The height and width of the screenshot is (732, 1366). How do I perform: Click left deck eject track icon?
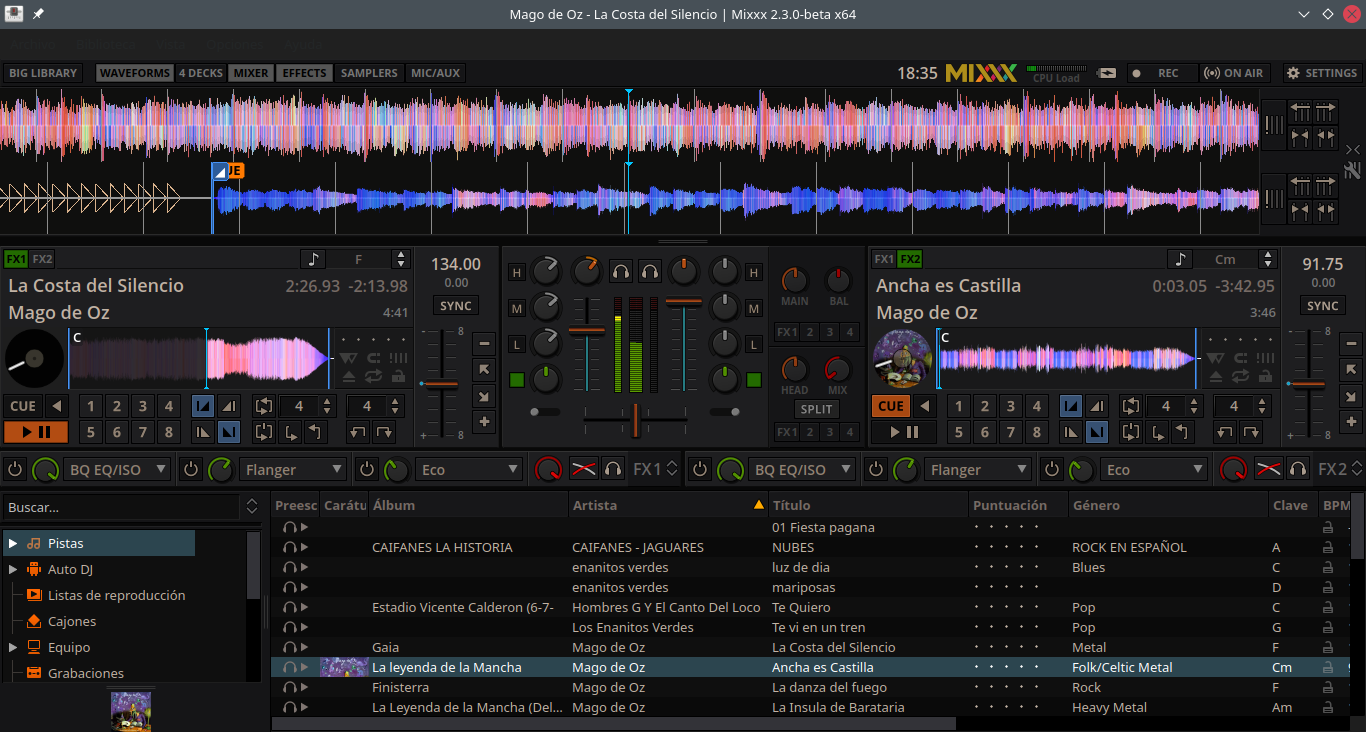click(x=348, y=377)
